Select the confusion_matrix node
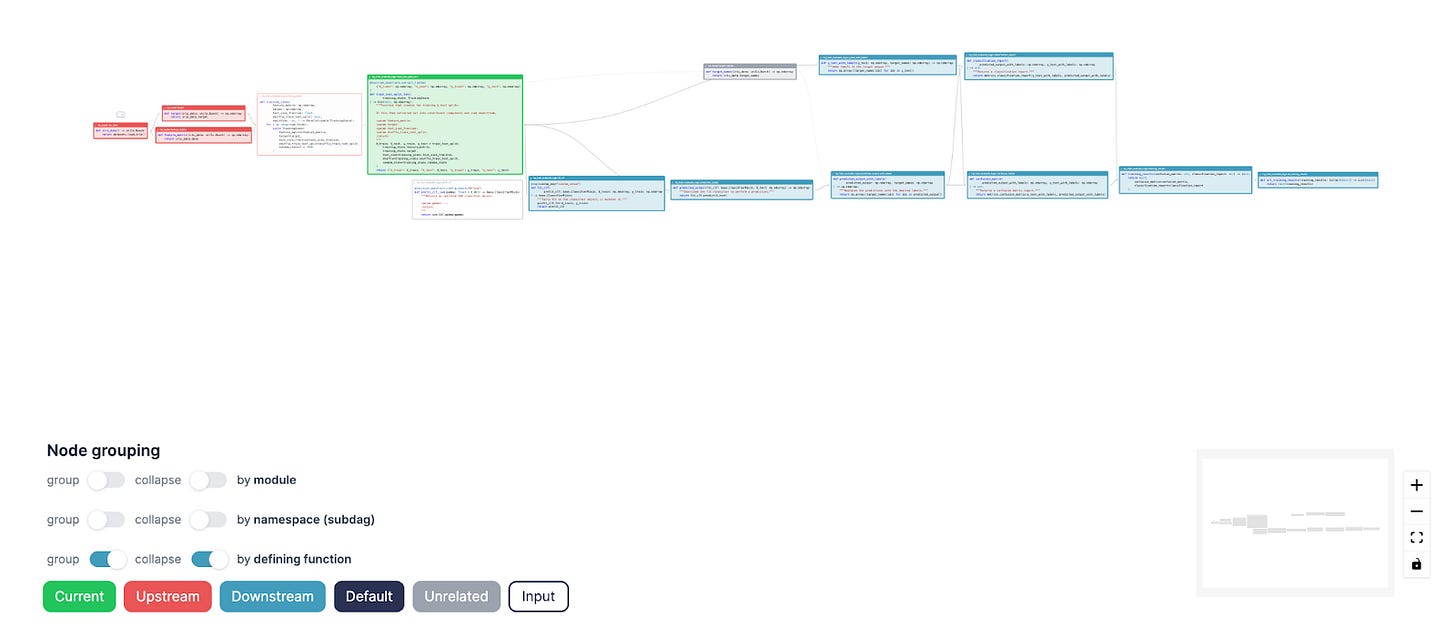This screenshot has width=1456, height=639. point(1037,185)
